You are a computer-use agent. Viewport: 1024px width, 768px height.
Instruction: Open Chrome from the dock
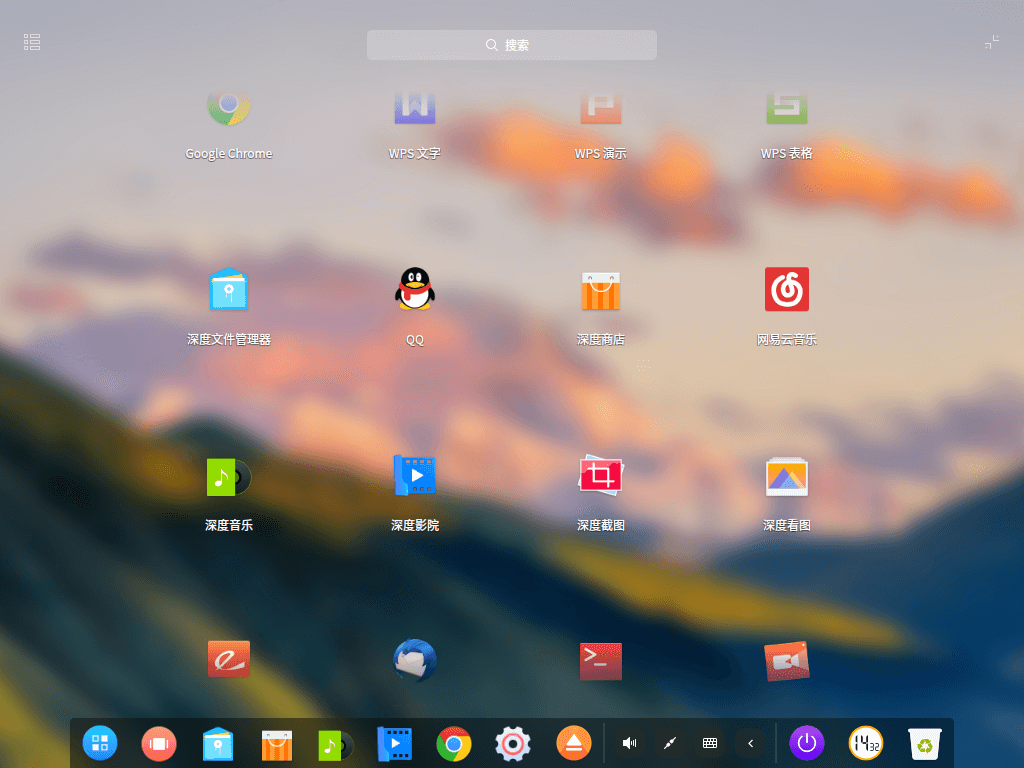[x=454, y=744]
